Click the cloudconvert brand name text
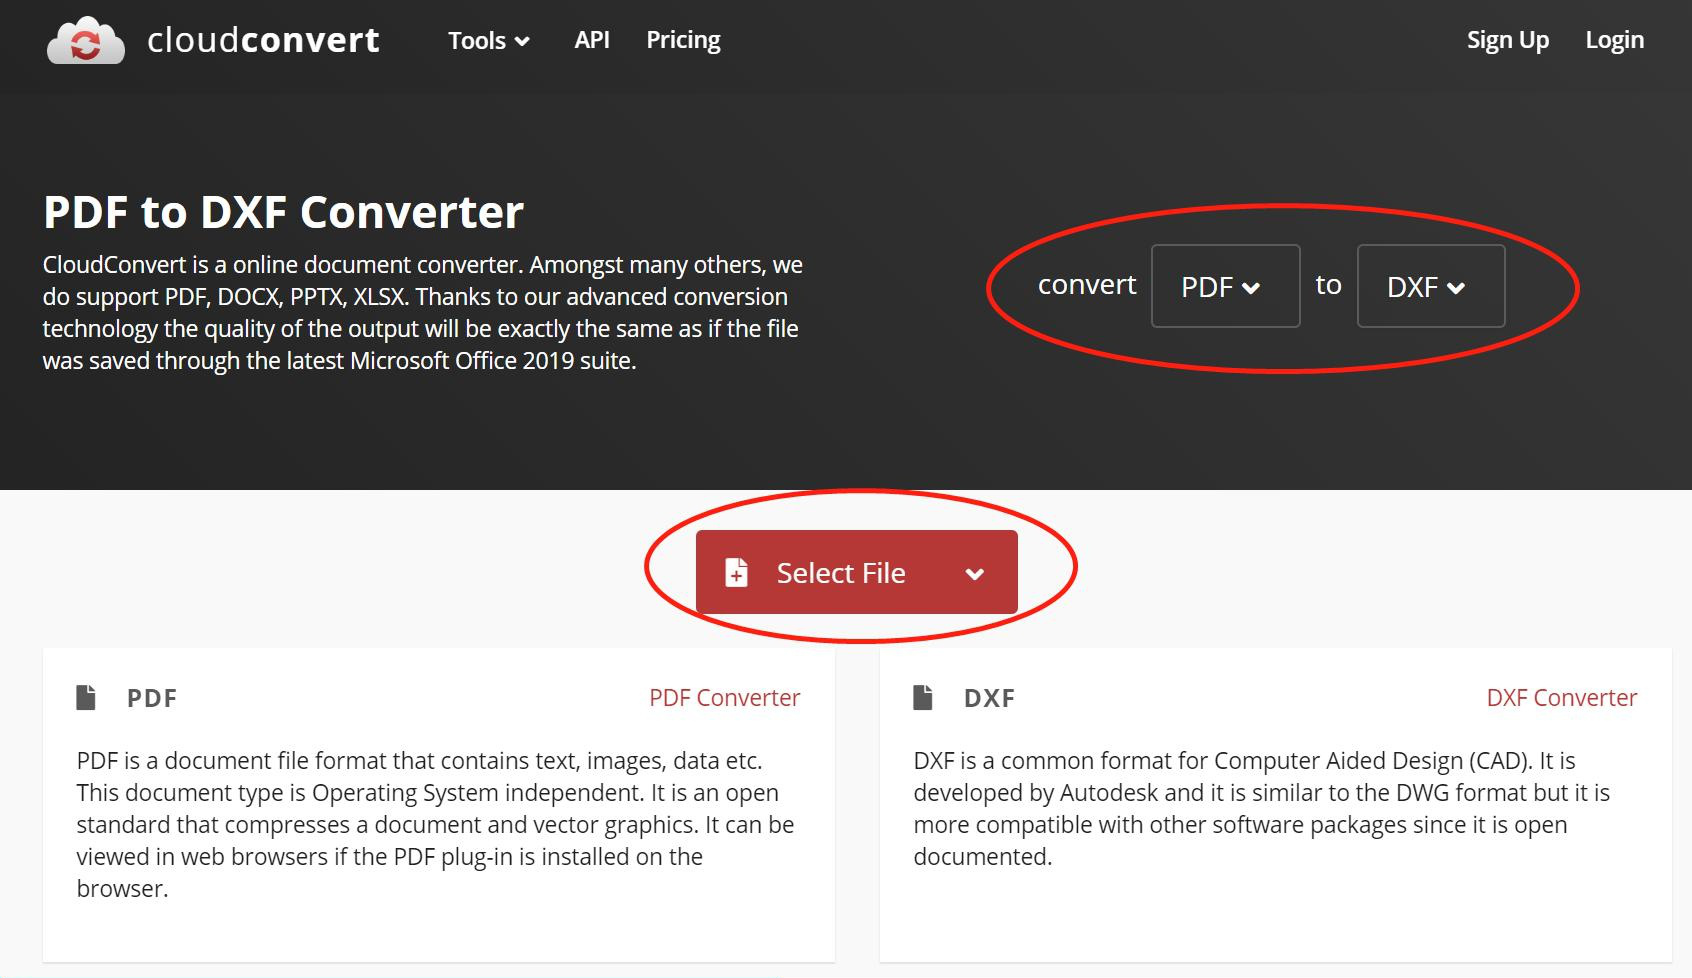 (263, 40)
